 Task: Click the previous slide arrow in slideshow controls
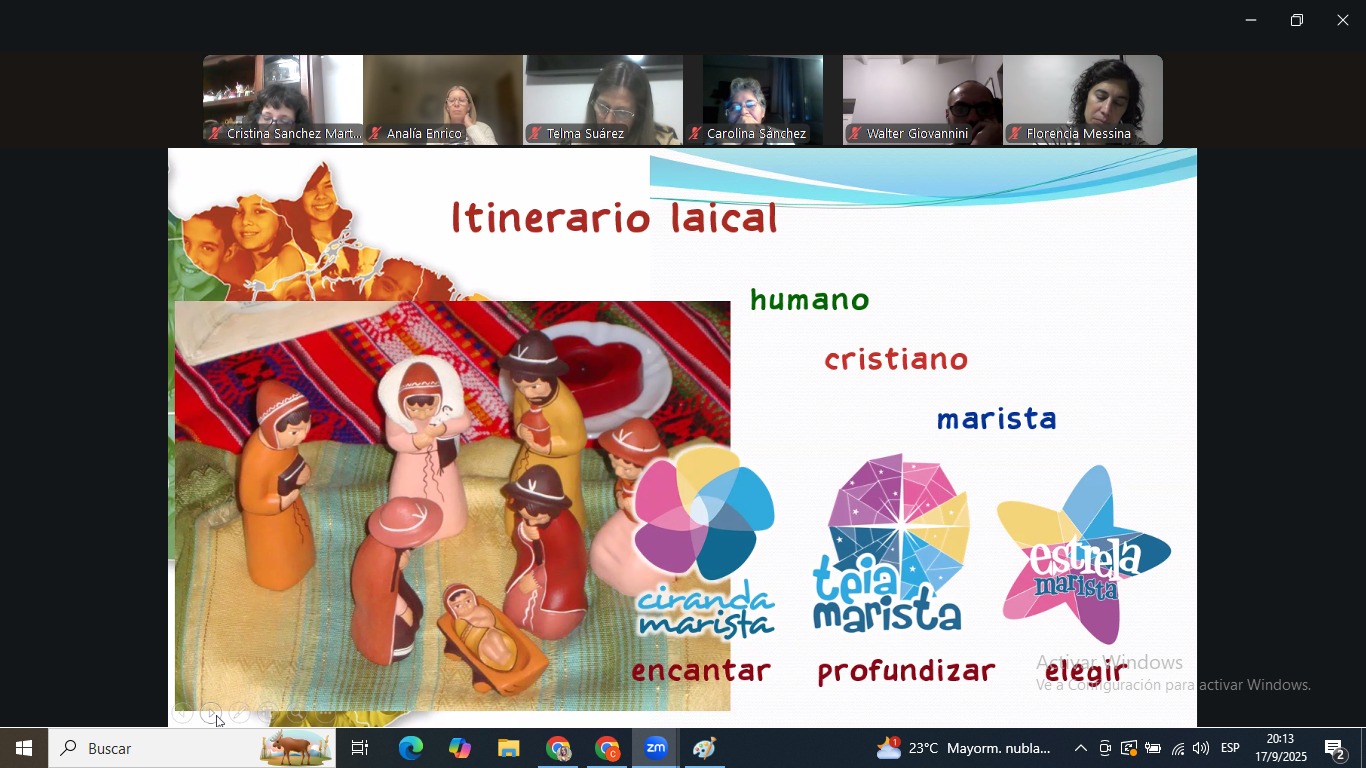click(182, 714)
